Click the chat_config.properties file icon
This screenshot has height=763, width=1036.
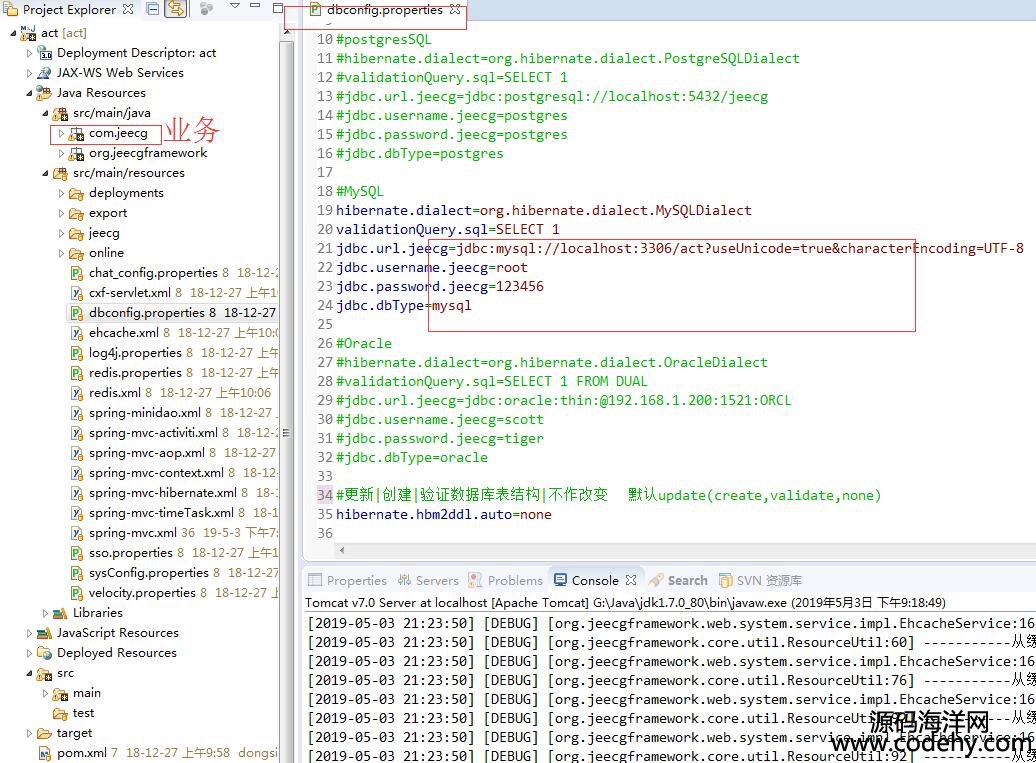[x=77, y=273]
